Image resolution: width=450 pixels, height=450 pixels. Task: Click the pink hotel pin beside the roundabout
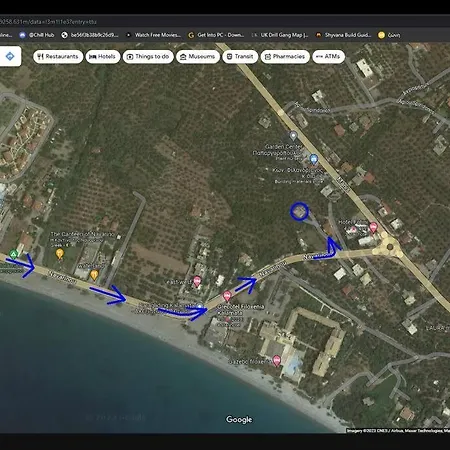coord(373,228)
